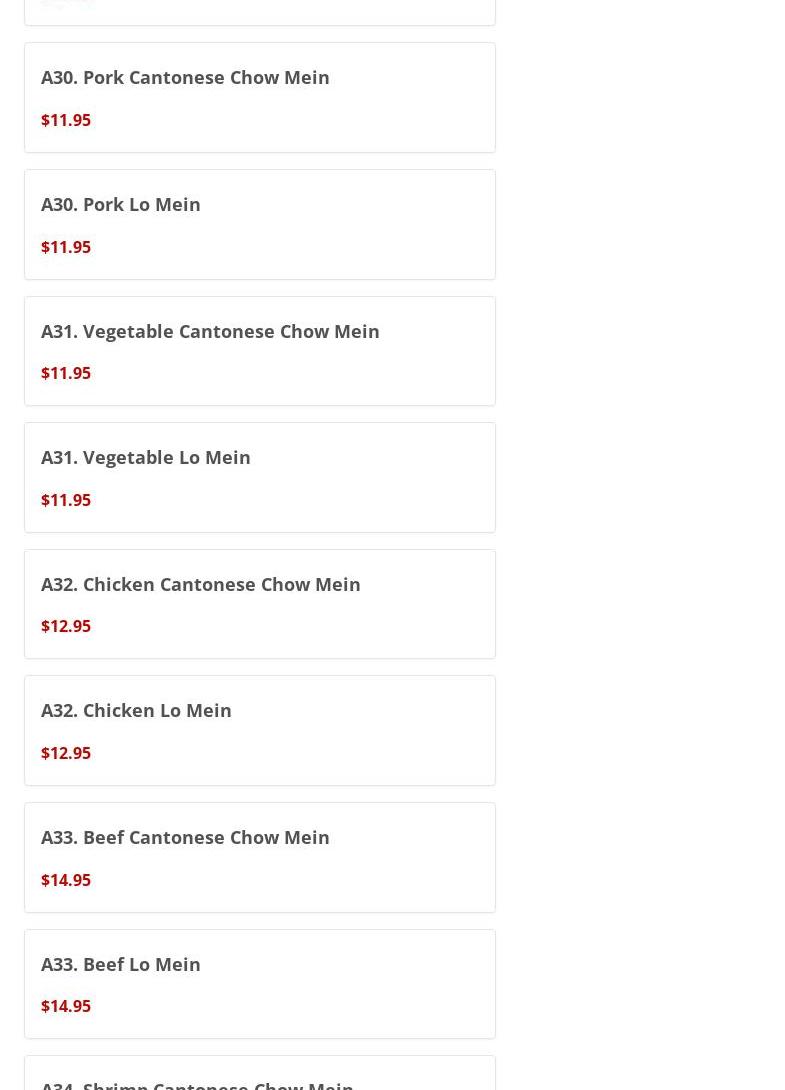The width and height of the screenshot is (785, 1090).
Task: Click A34. Shrimp Cantonese Chow Mein heading
Action: [x=197, y=1083]
